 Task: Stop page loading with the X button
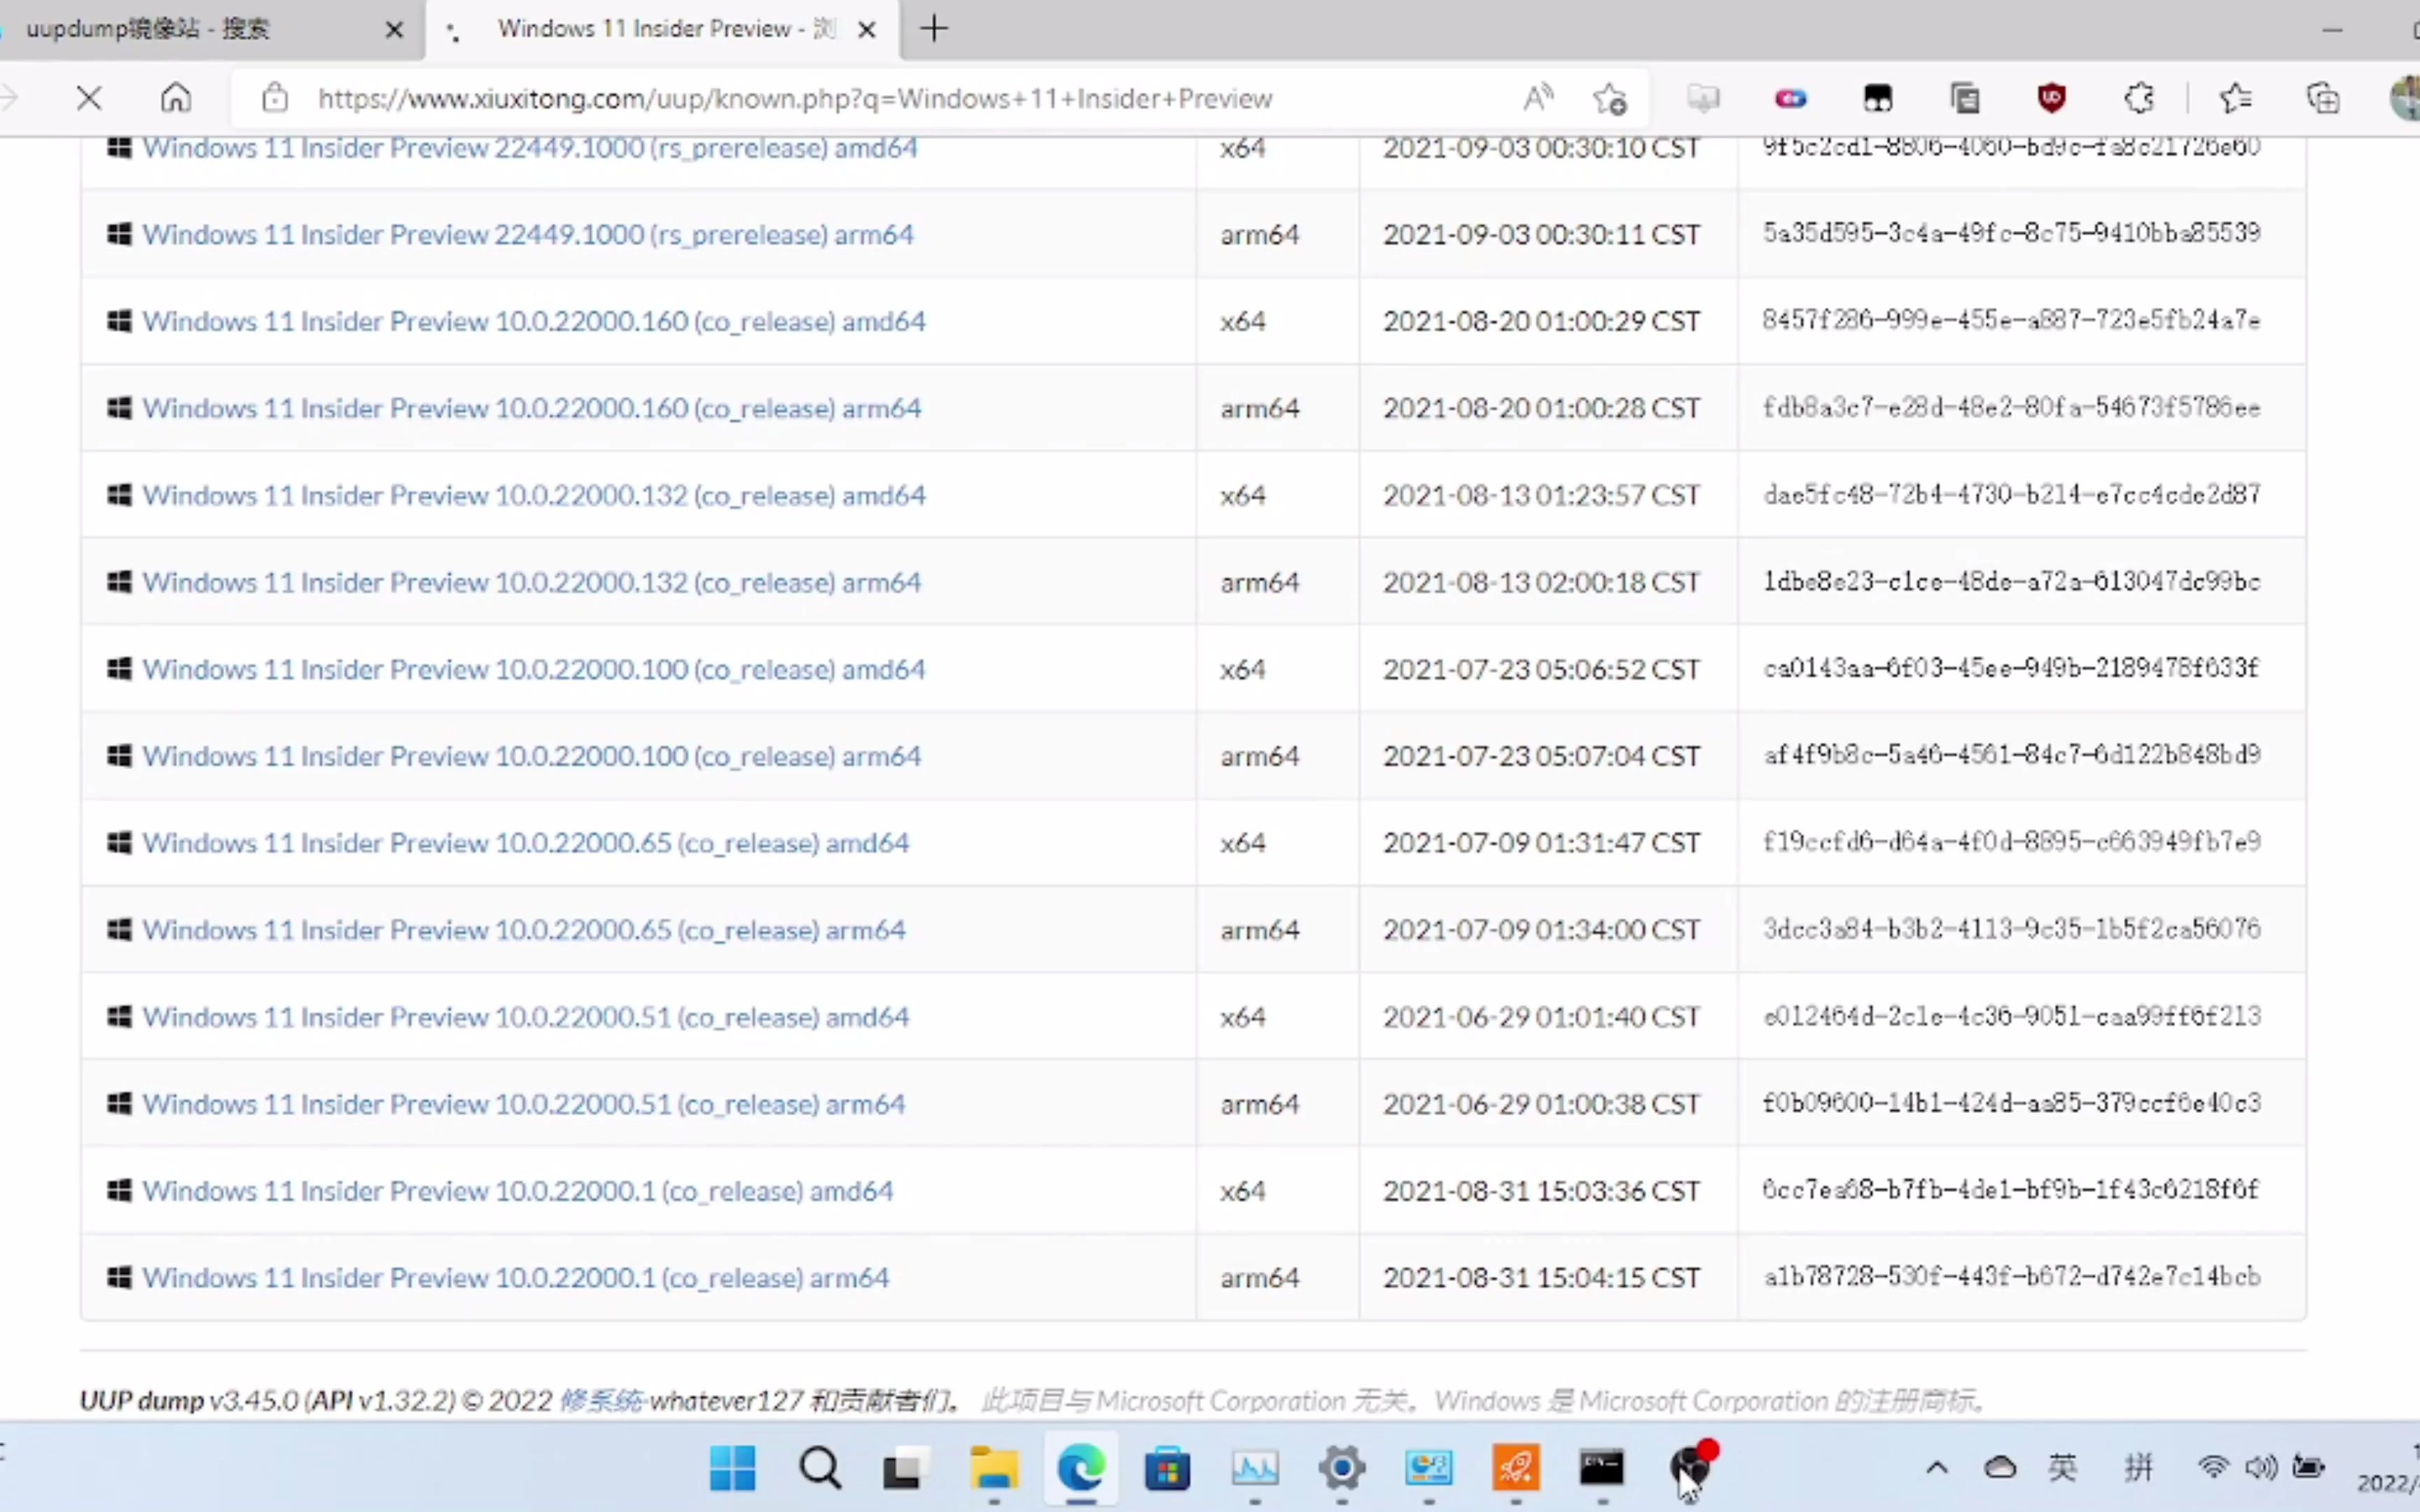pyautogui.click(x=89, y=98)
